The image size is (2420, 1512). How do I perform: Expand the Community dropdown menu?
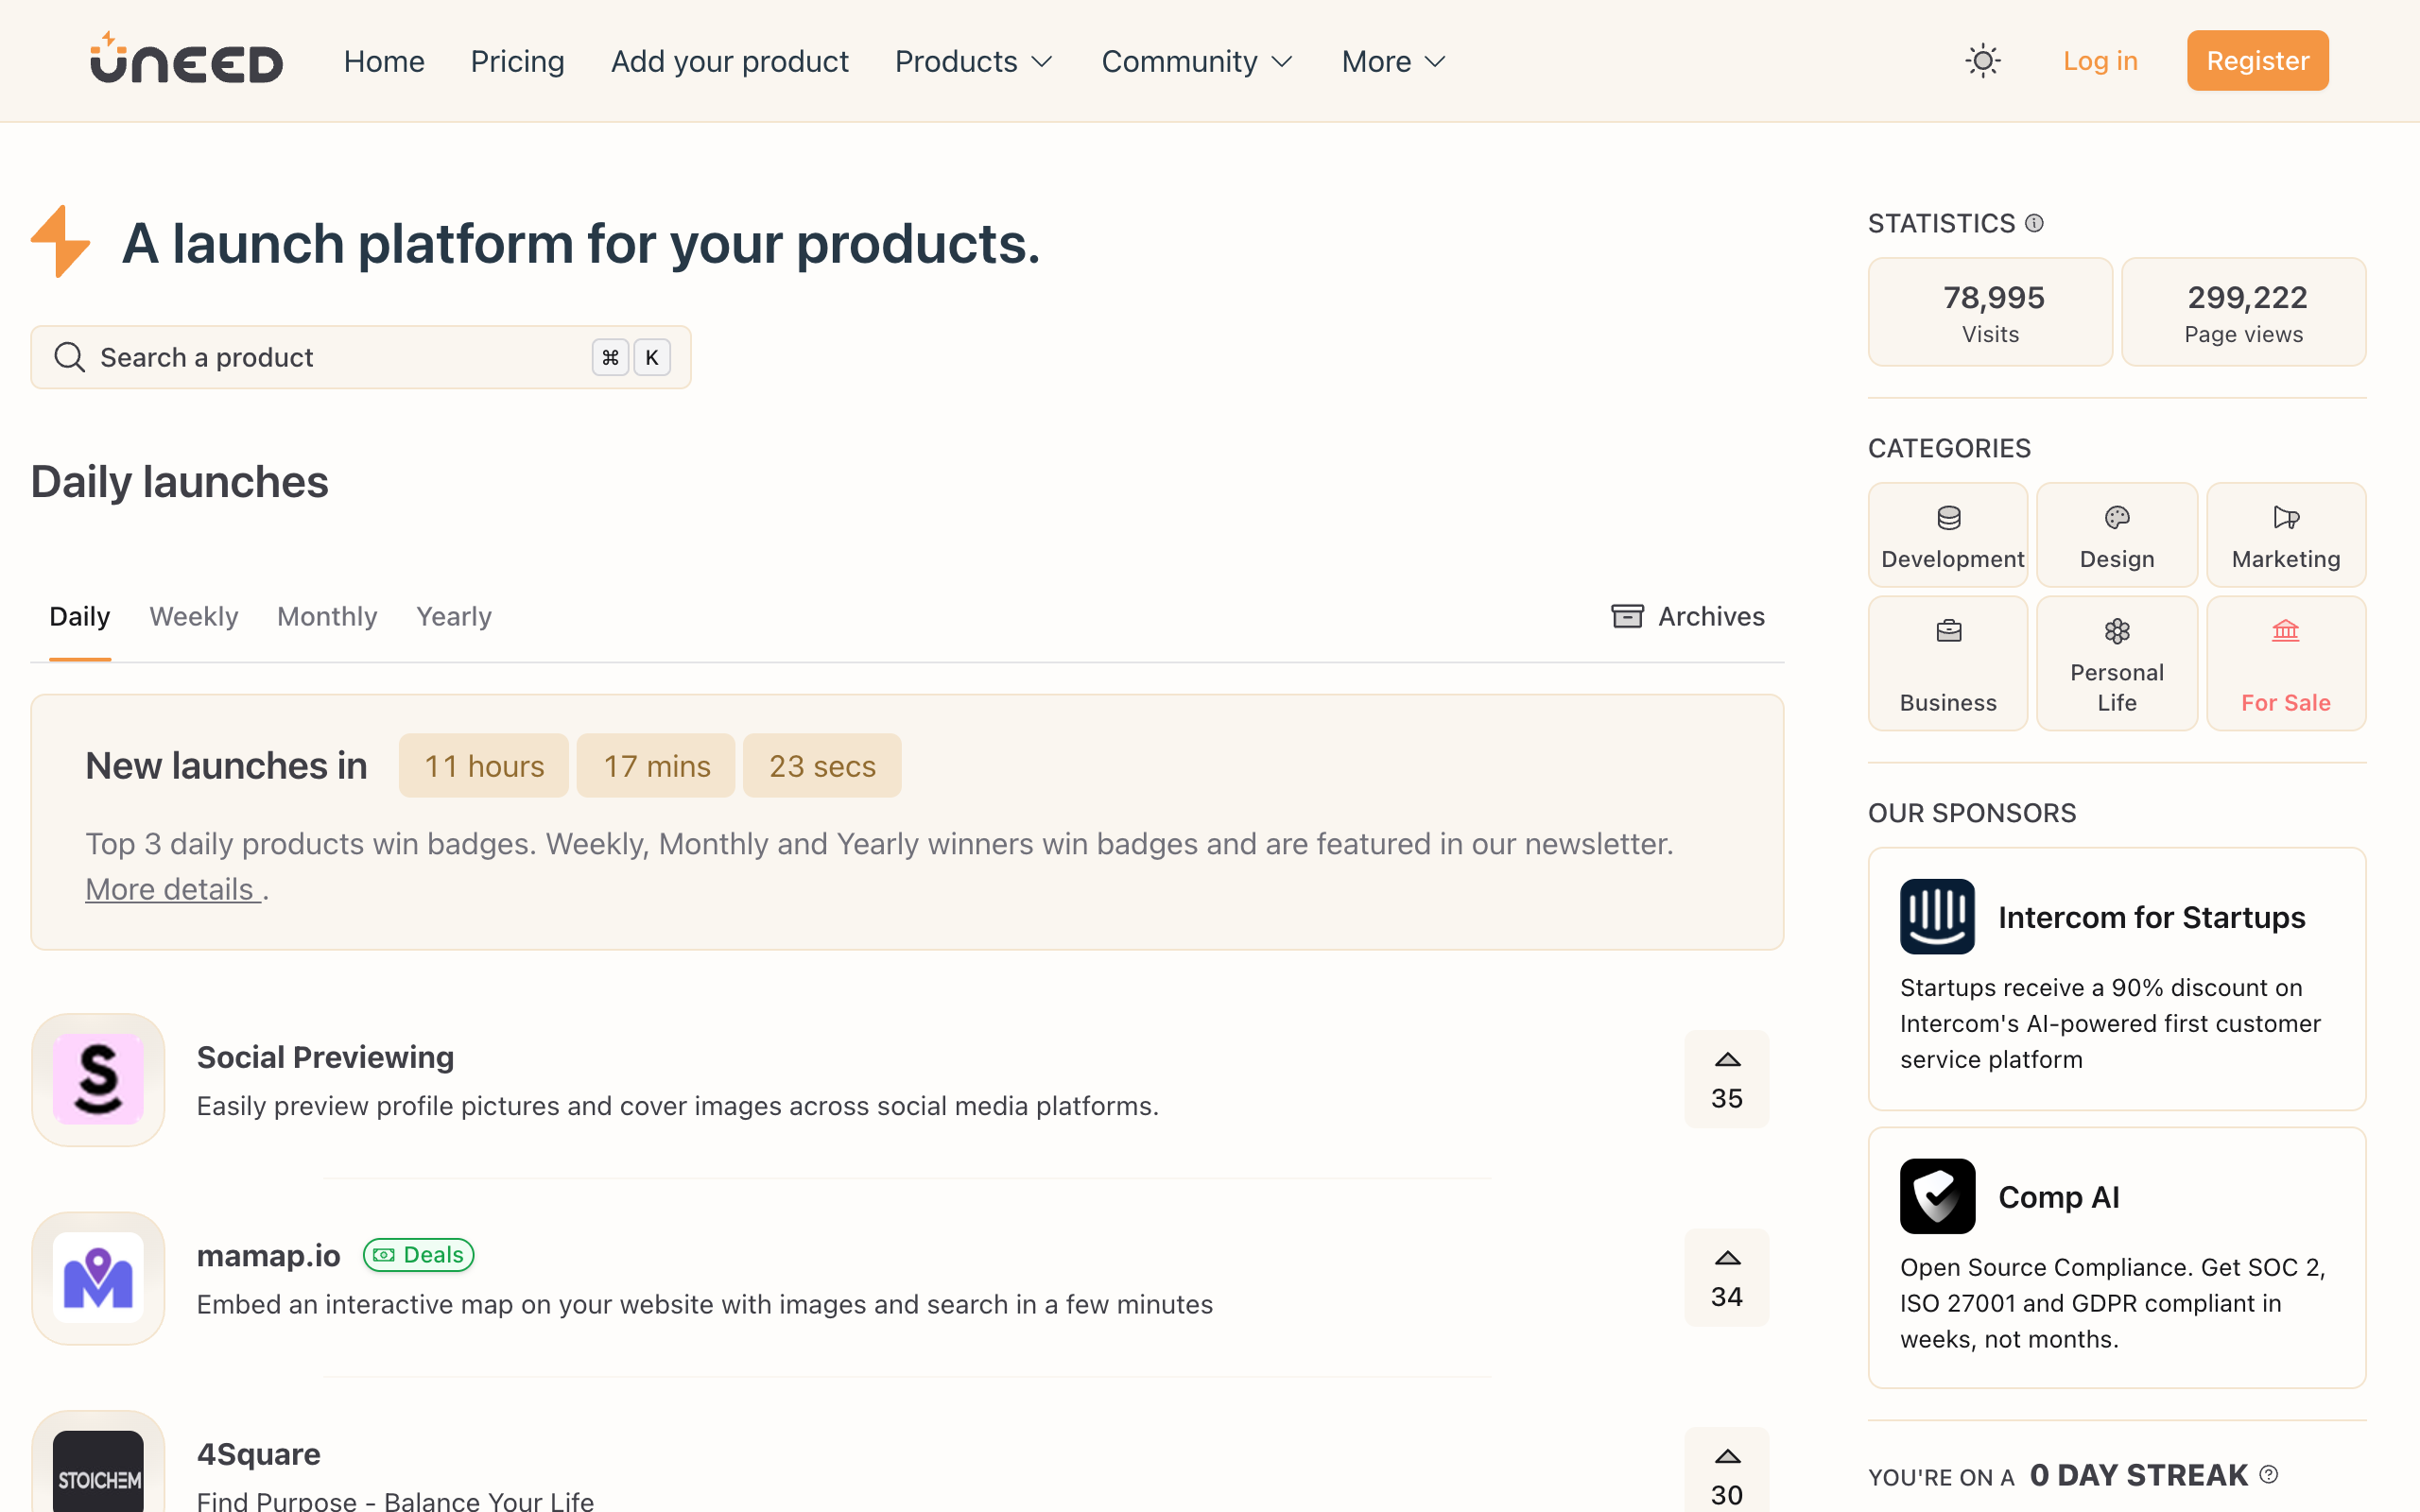click(x=1197, y=61)
